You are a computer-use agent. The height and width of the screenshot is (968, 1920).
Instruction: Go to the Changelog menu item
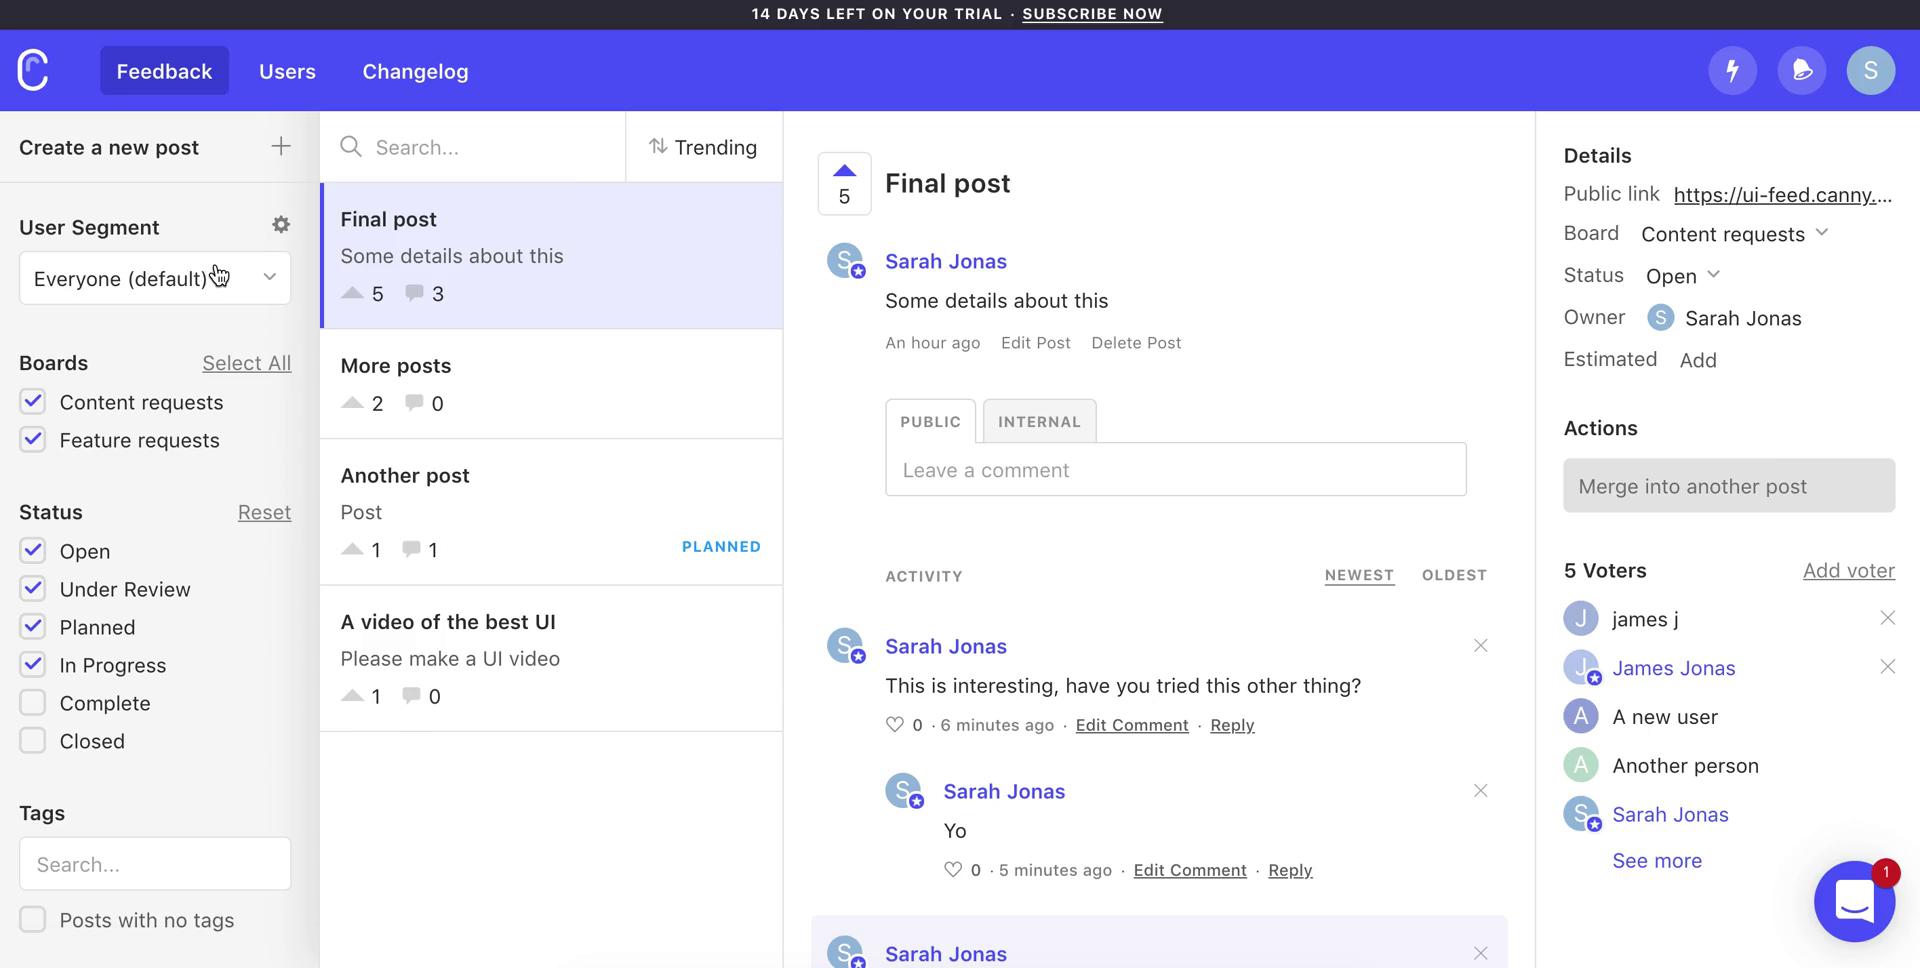click(415, 71)
